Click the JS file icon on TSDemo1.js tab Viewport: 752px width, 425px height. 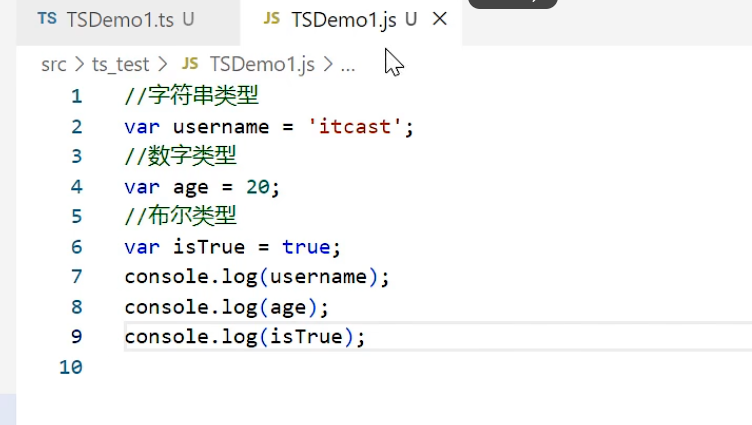(271, 19)
